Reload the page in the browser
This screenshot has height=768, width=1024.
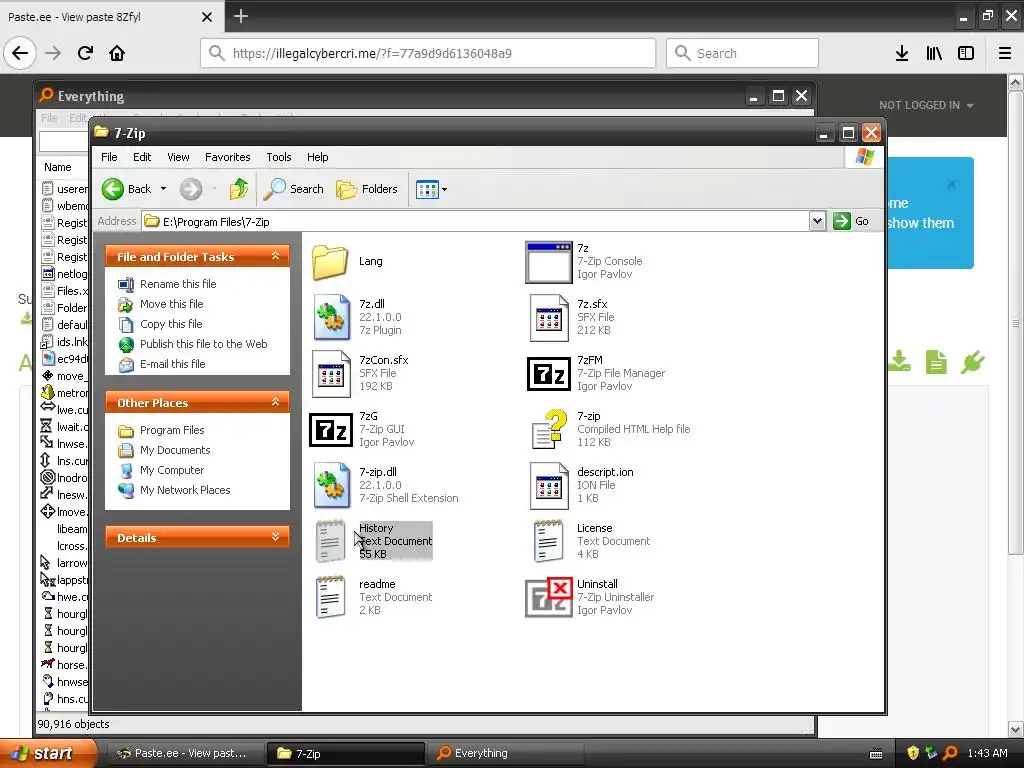point(86,53)
